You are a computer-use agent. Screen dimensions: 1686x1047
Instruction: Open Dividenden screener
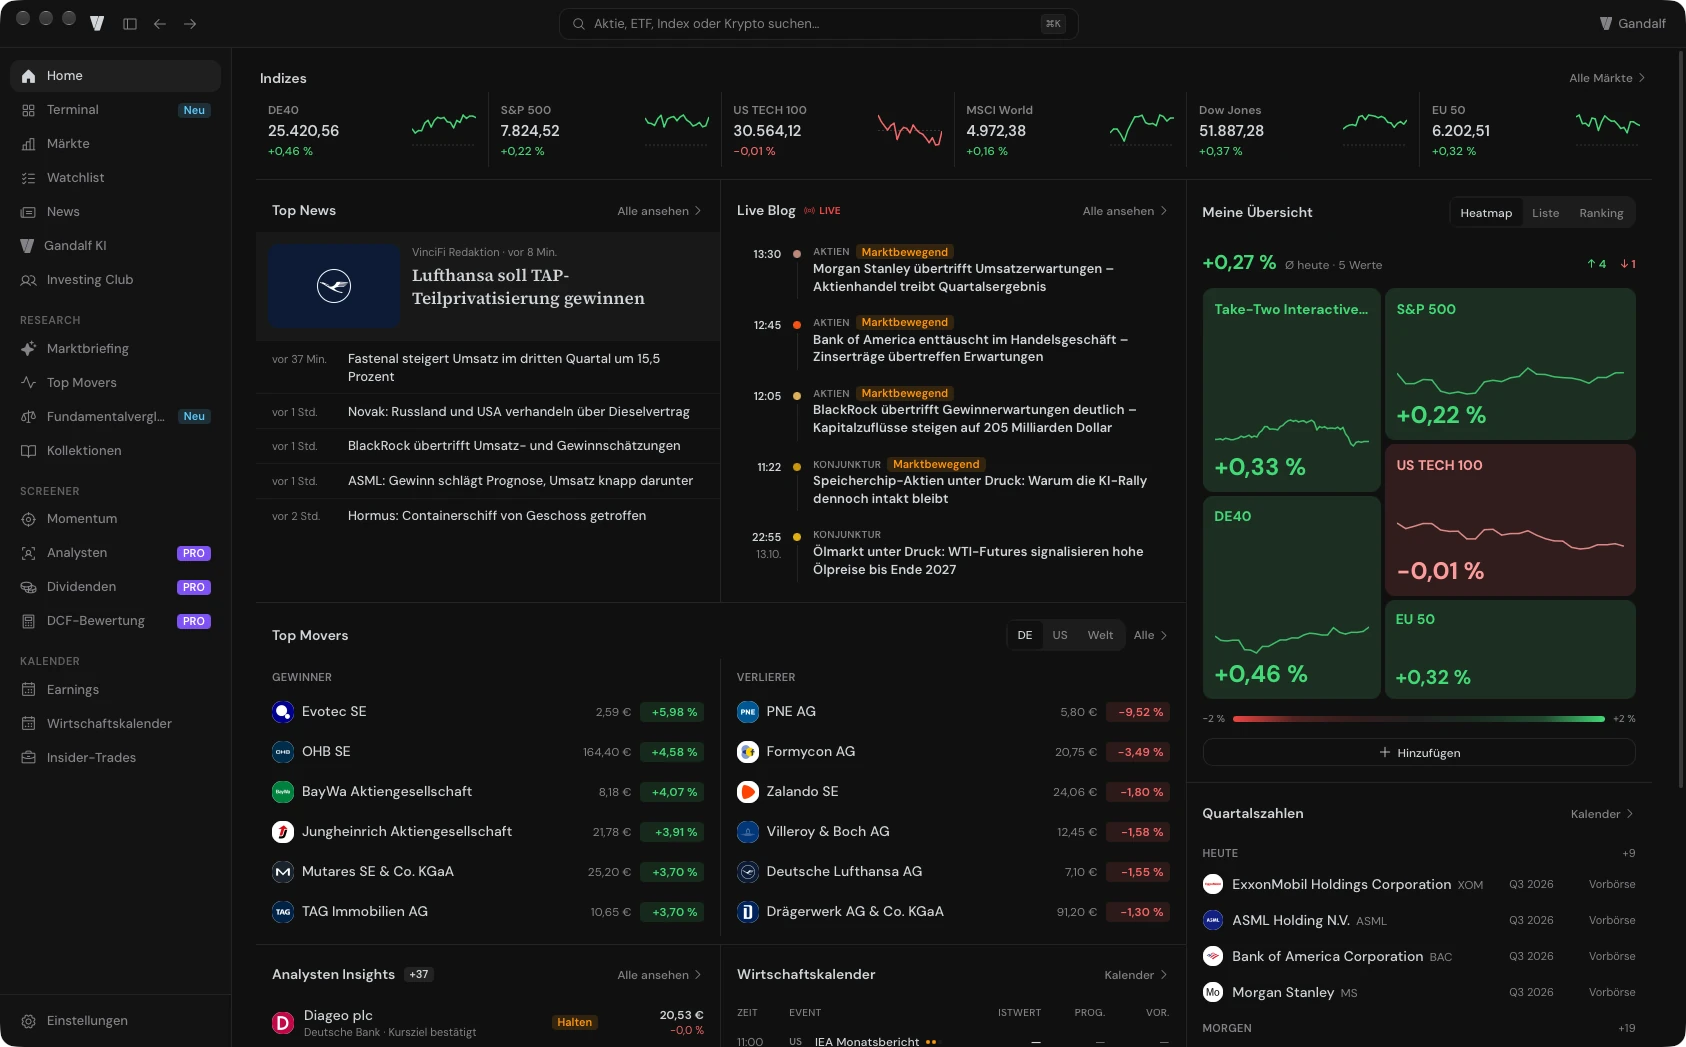115,587
